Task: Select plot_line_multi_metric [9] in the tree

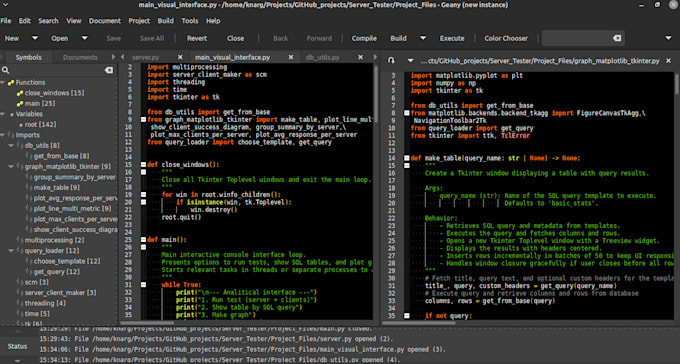Action: 72,209
